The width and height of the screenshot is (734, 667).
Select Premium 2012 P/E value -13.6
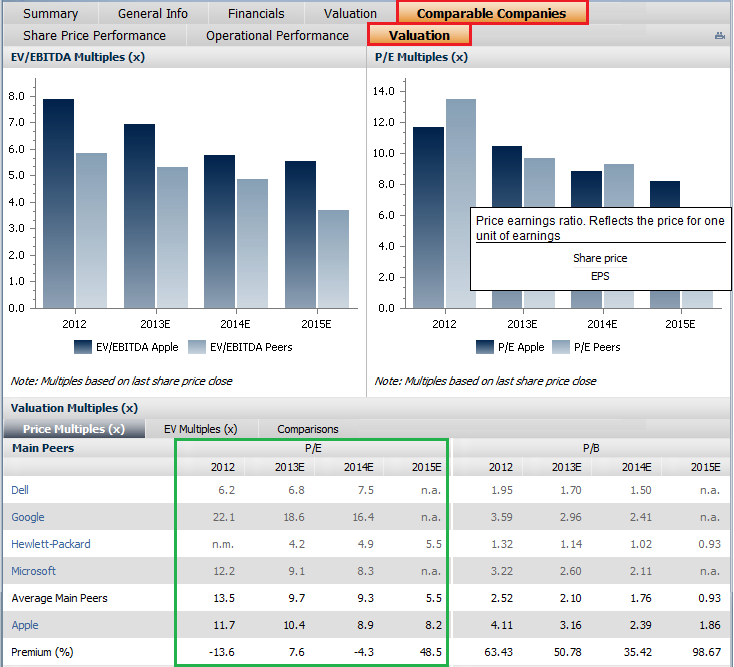point(221,652)
